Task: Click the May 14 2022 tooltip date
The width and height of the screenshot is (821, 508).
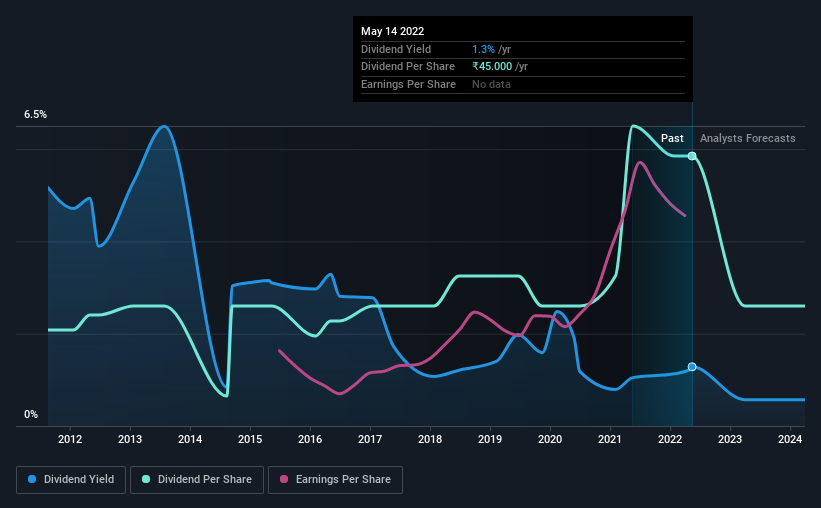Action: click(393, 31)
